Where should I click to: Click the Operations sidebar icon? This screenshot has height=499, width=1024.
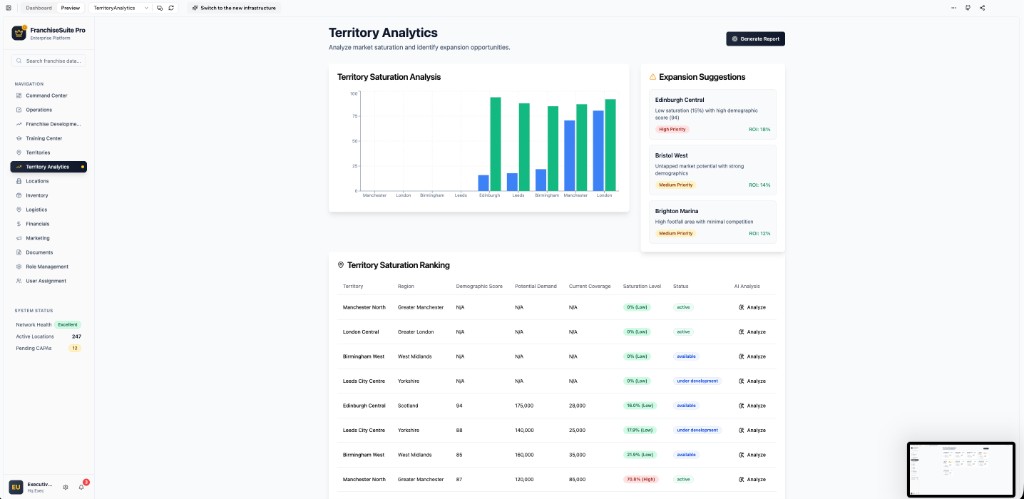19,110
